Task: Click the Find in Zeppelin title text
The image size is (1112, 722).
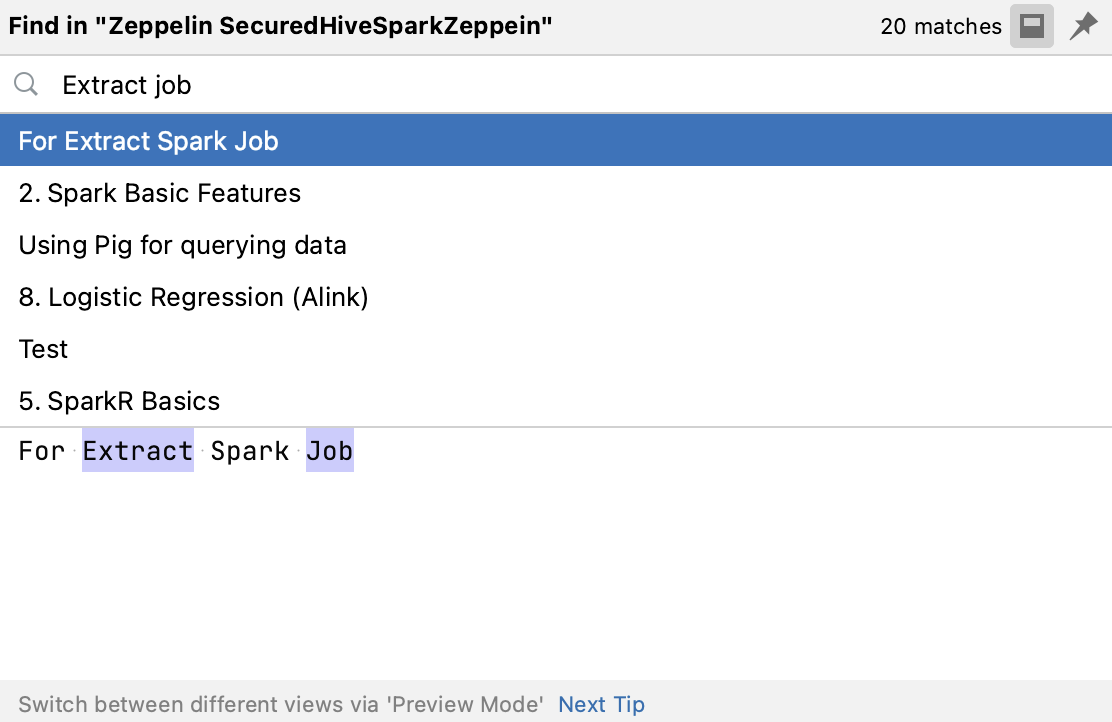Action: 280,26
